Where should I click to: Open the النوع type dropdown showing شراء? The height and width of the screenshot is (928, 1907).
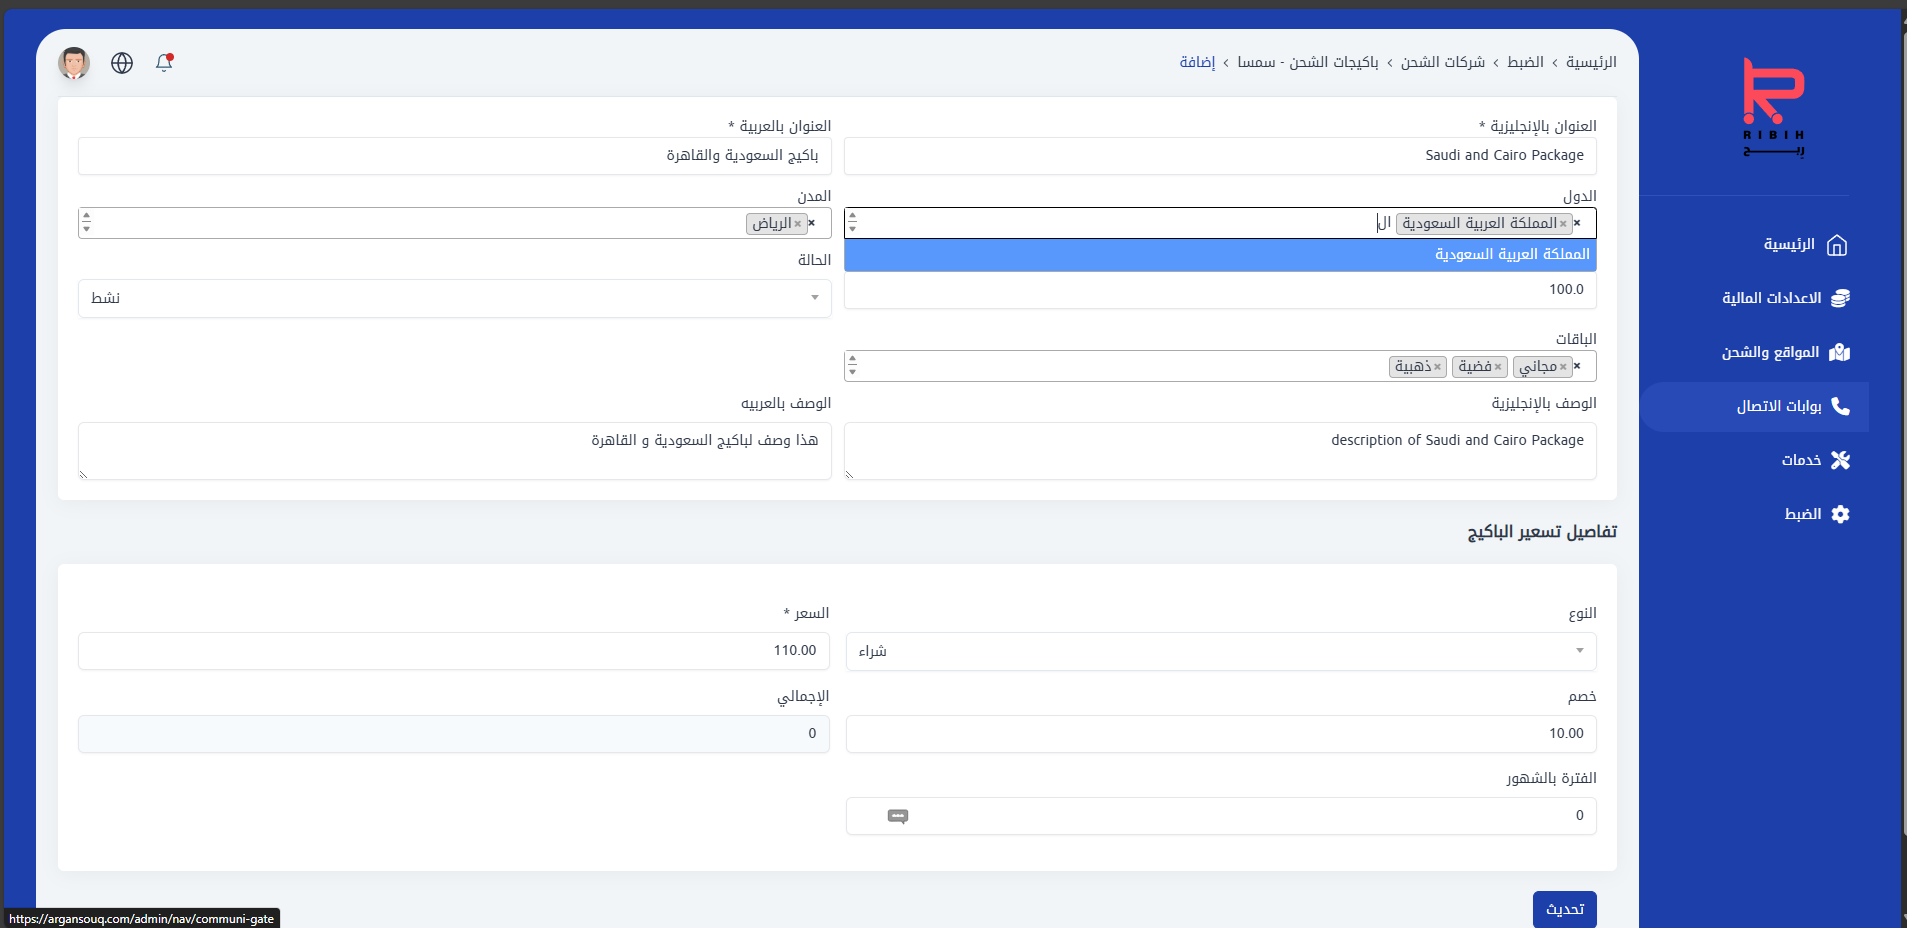click(1221, 651)
